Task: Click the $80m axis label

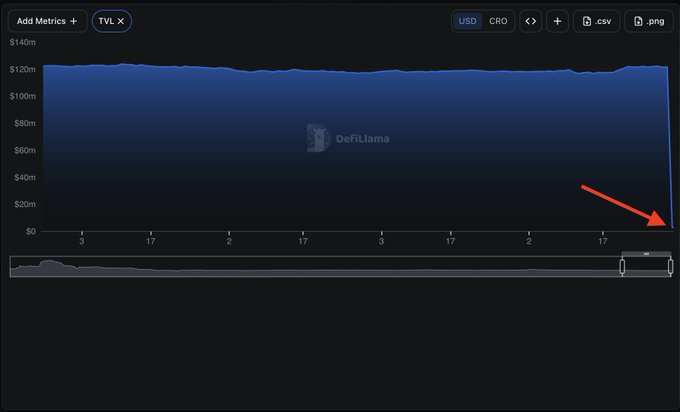Action: pos(25,123)
